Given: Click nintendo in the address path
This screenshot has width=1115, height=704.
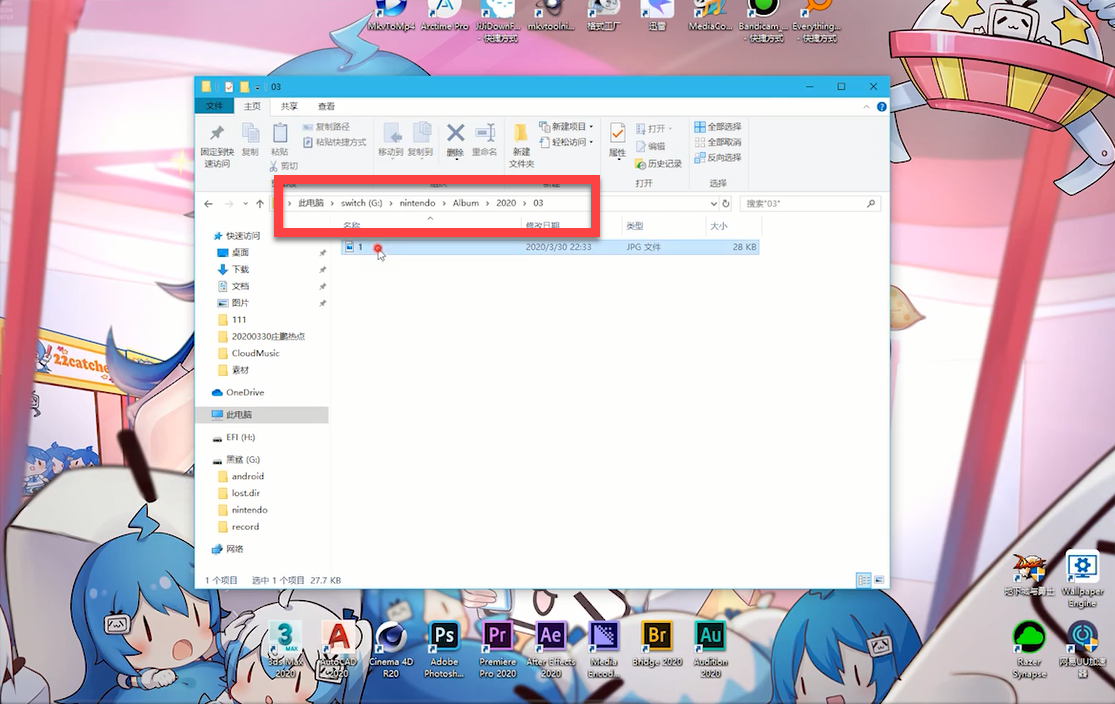Looking at the screenshot, I should pos(417,203).
